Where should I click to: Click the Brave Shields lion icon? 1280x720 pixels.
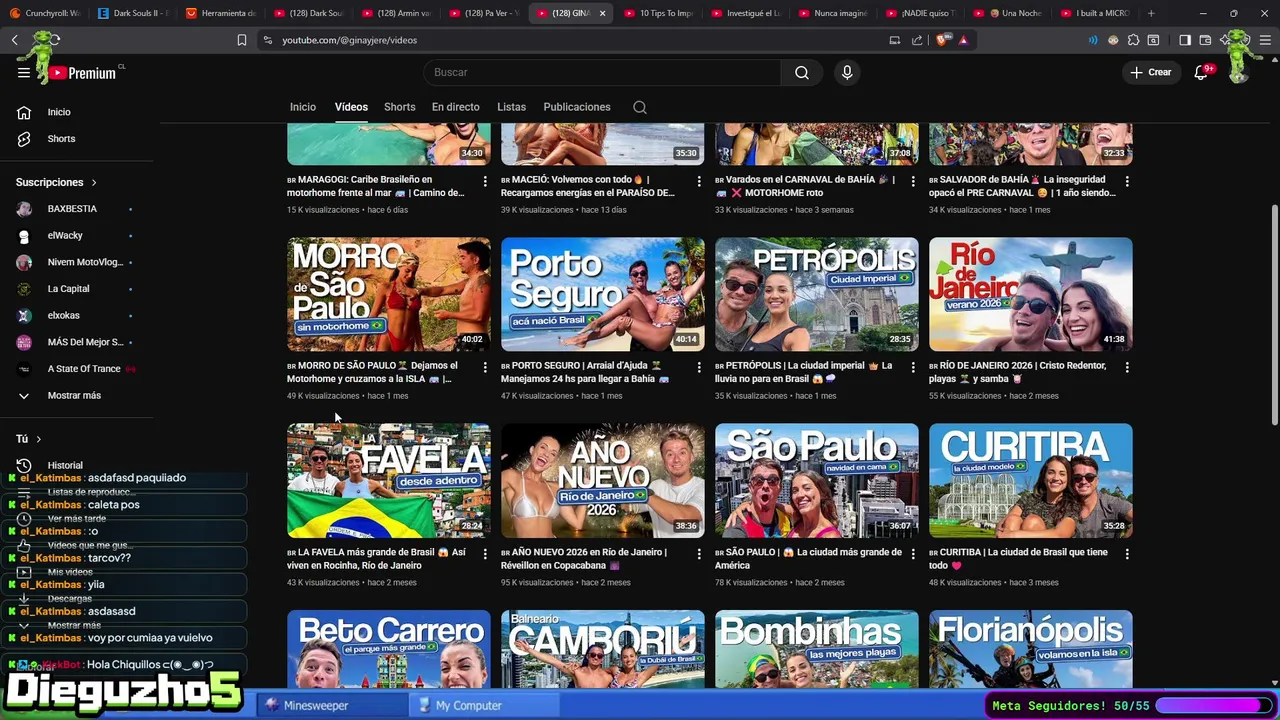point(942,40)
